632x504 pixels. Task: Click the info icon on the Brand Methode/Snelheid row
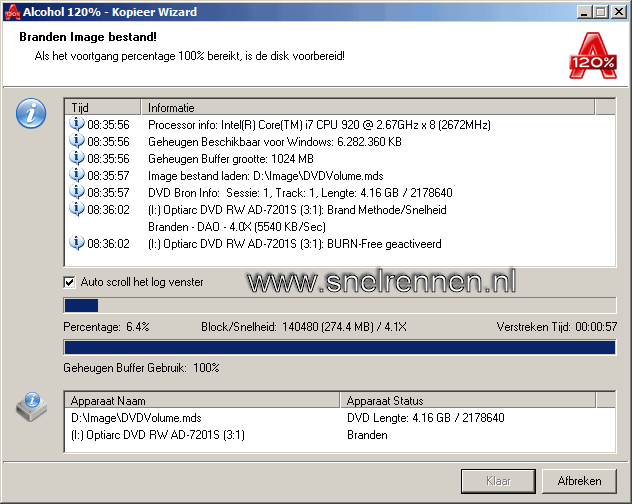point(76,209)
